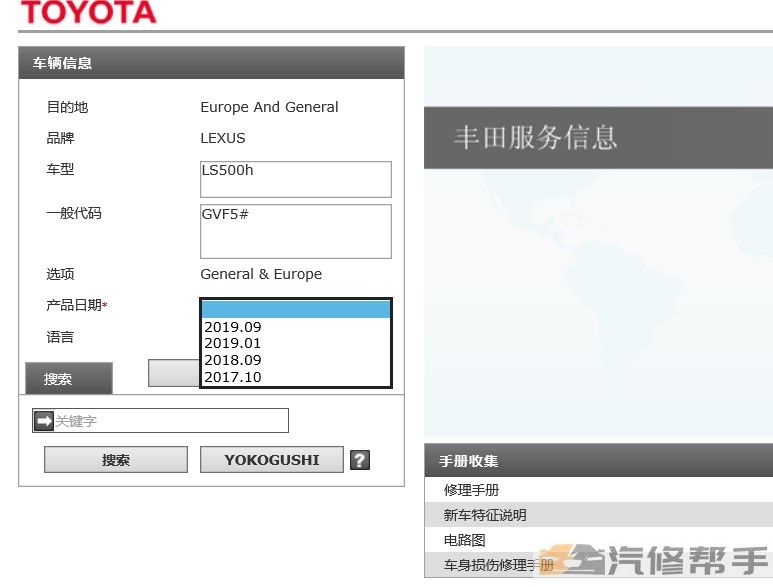Click the LEXUS brand value
The height and width of the screenshot is (587, 773).
point(223,138)
